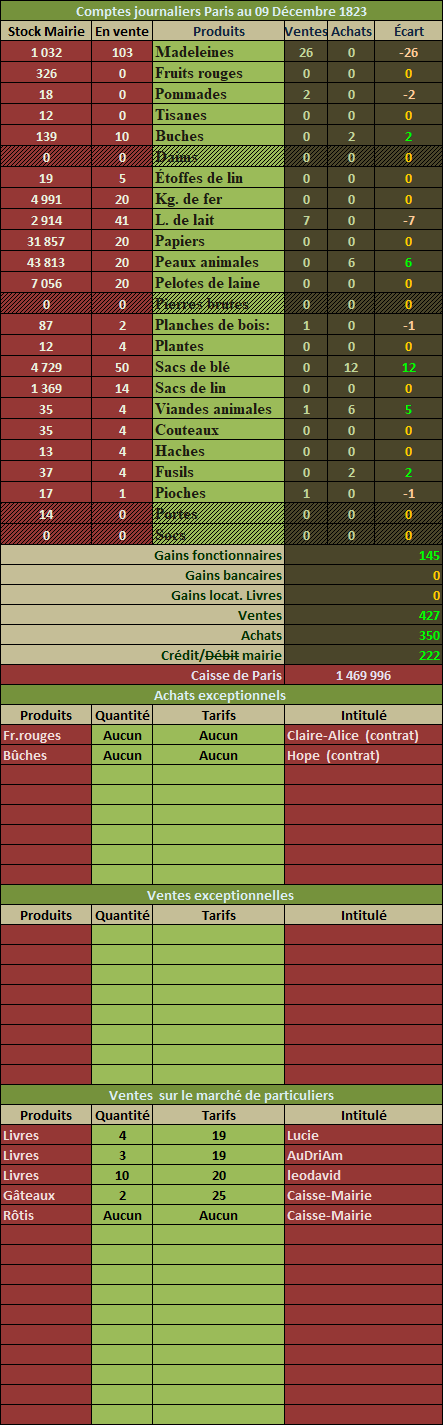The image size is (443, 1425).
Task: Select the Stock Mairie column header
Action: coord(46,31)
